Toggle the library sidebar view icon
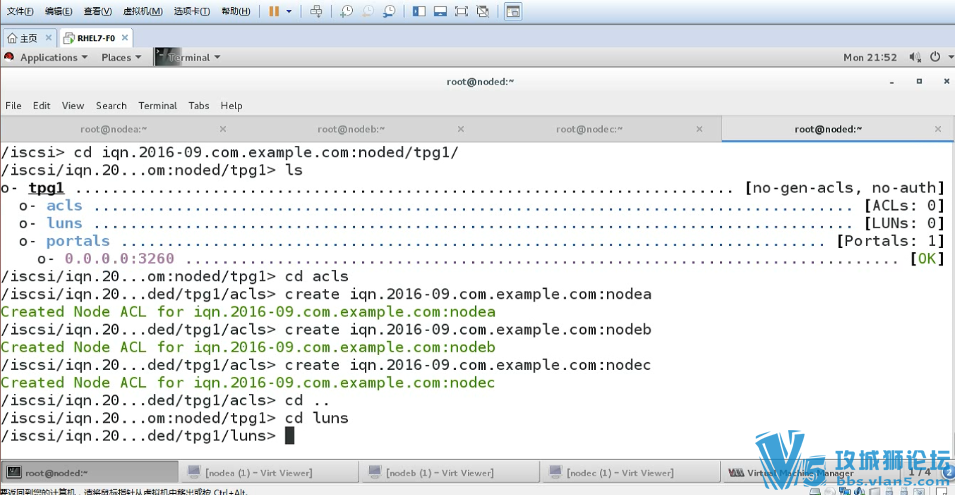The width and height of the screenshot is (955, 495). coord(419,11)
